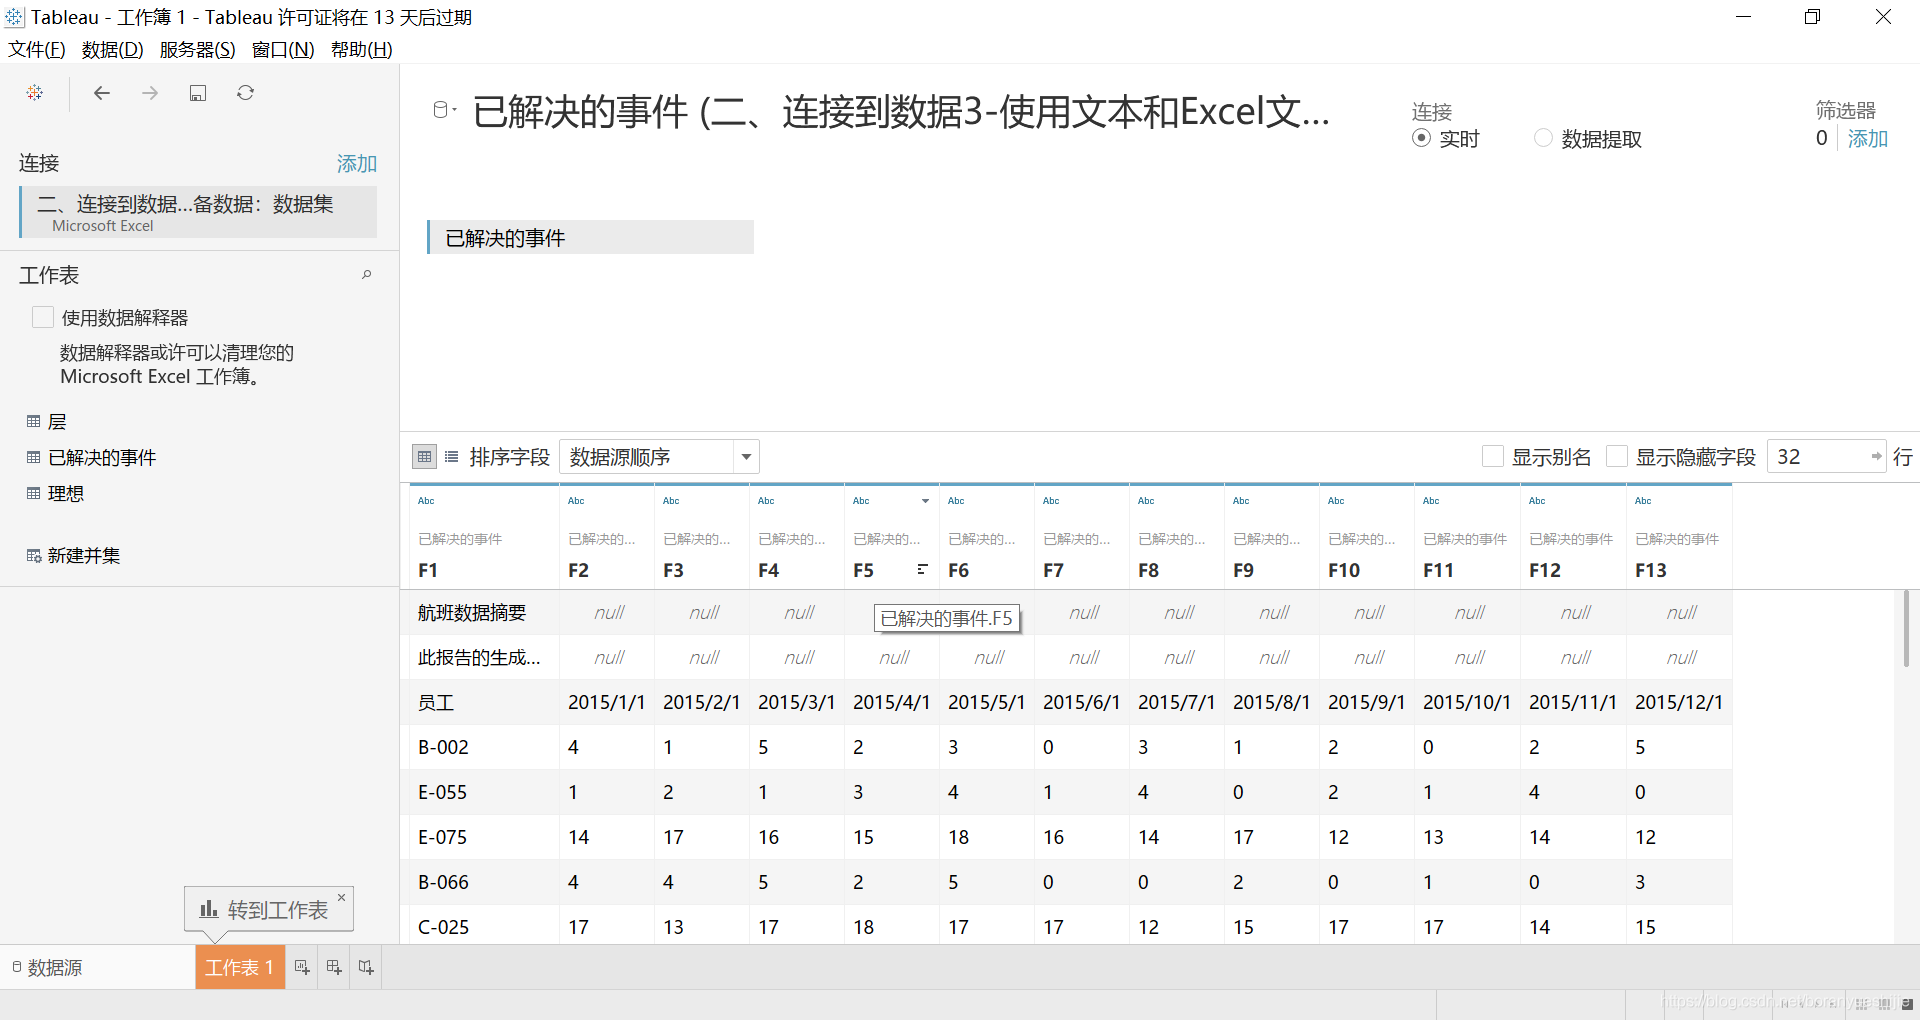Viewport: 1920px width, 1020px height.
Task: Switch to 工作表 1 tab
Action: pyautogui.click(x=240, y=968)
